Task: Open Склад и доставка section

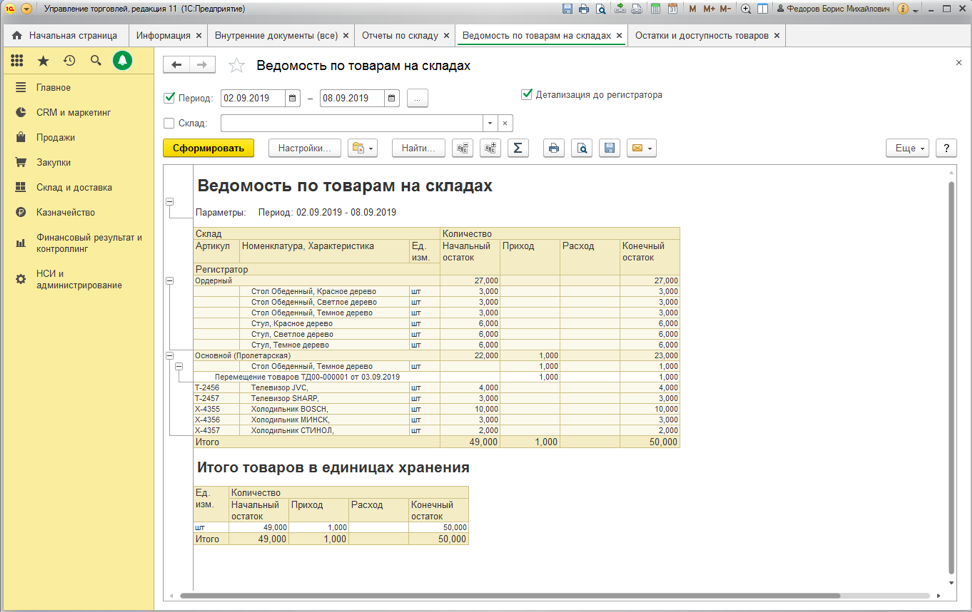Action: click(x=74, y=187)
